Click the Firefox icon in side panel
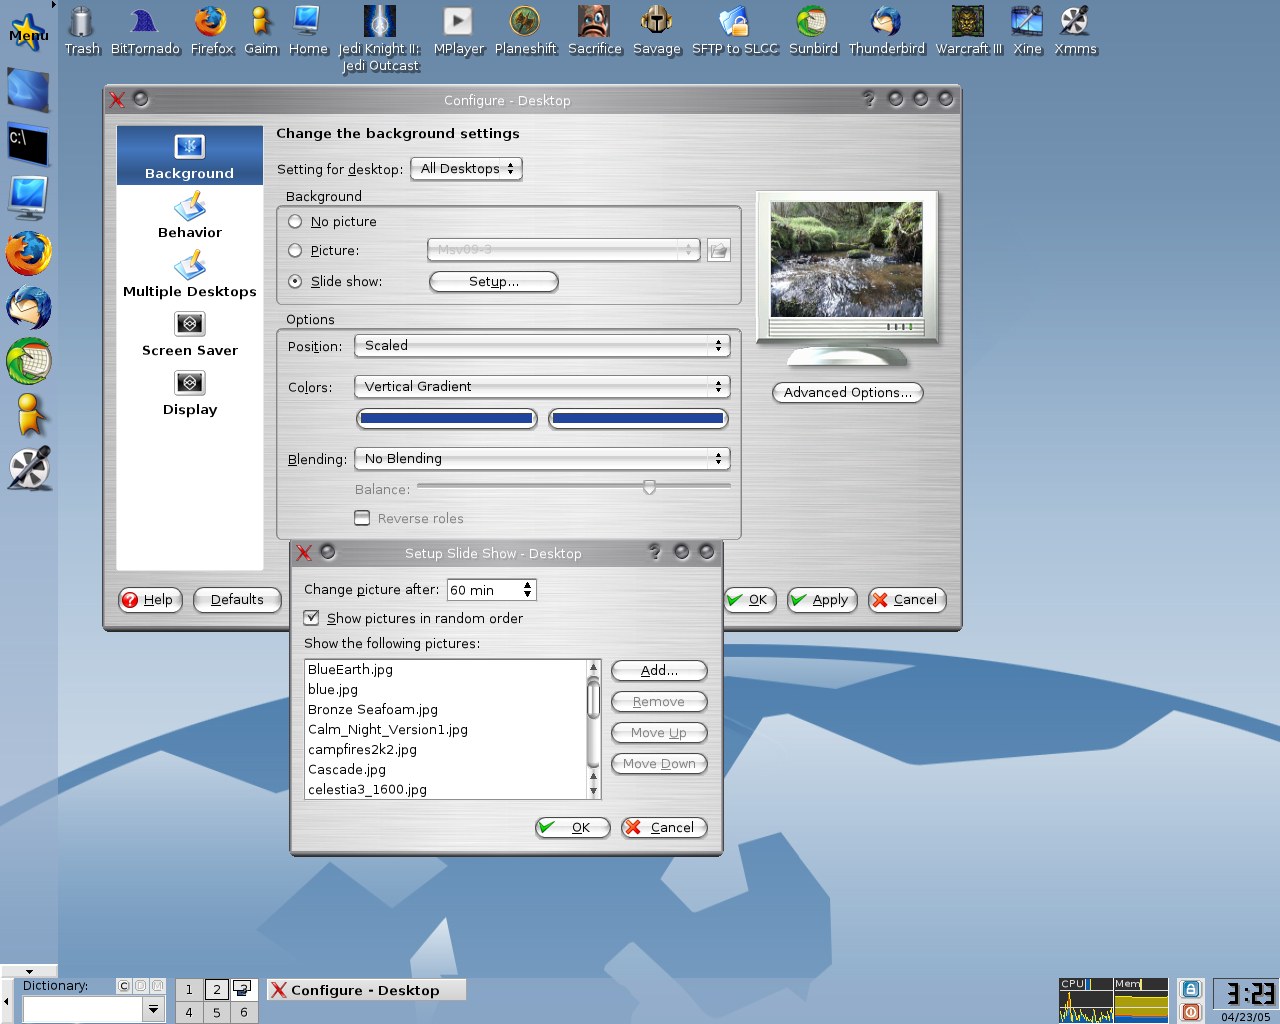This screenshot has height=1024, width=1280. 28,252
